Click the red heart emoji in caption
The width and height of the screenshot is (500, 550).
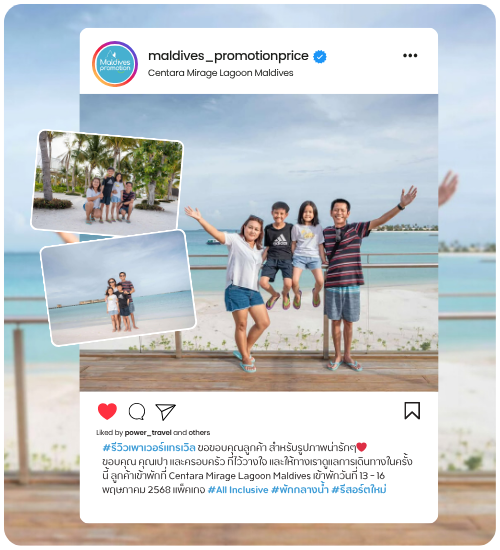tap(361, 447)
